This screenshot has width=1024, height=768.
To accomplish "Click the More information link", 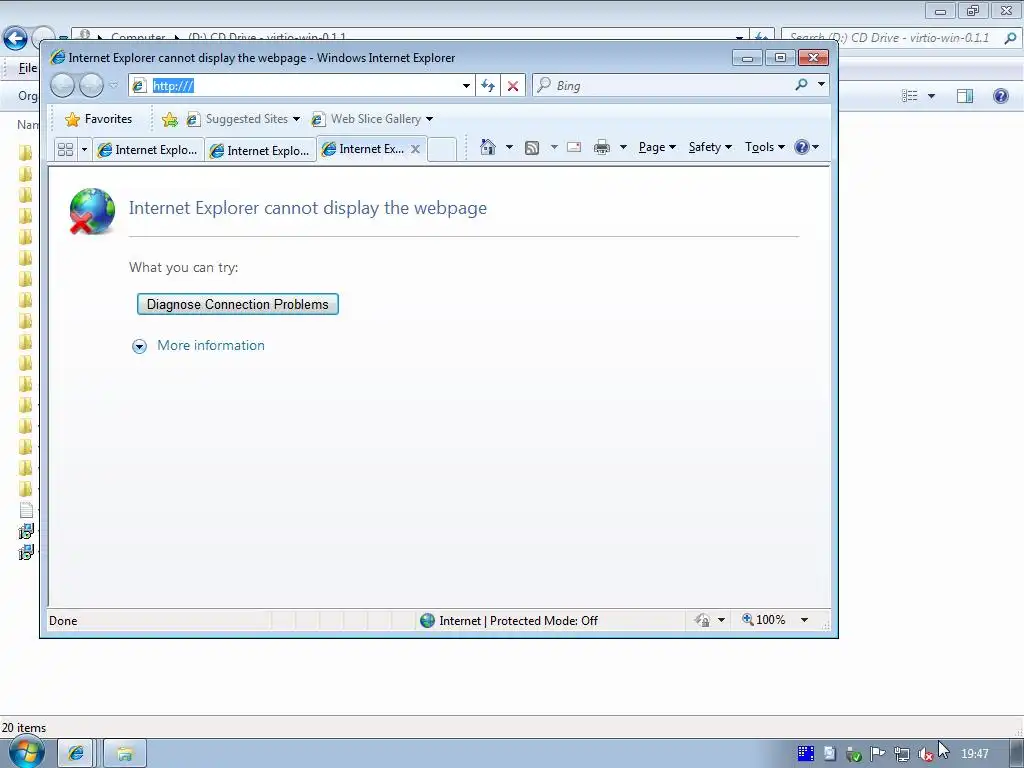I will [x=211, y=345].
